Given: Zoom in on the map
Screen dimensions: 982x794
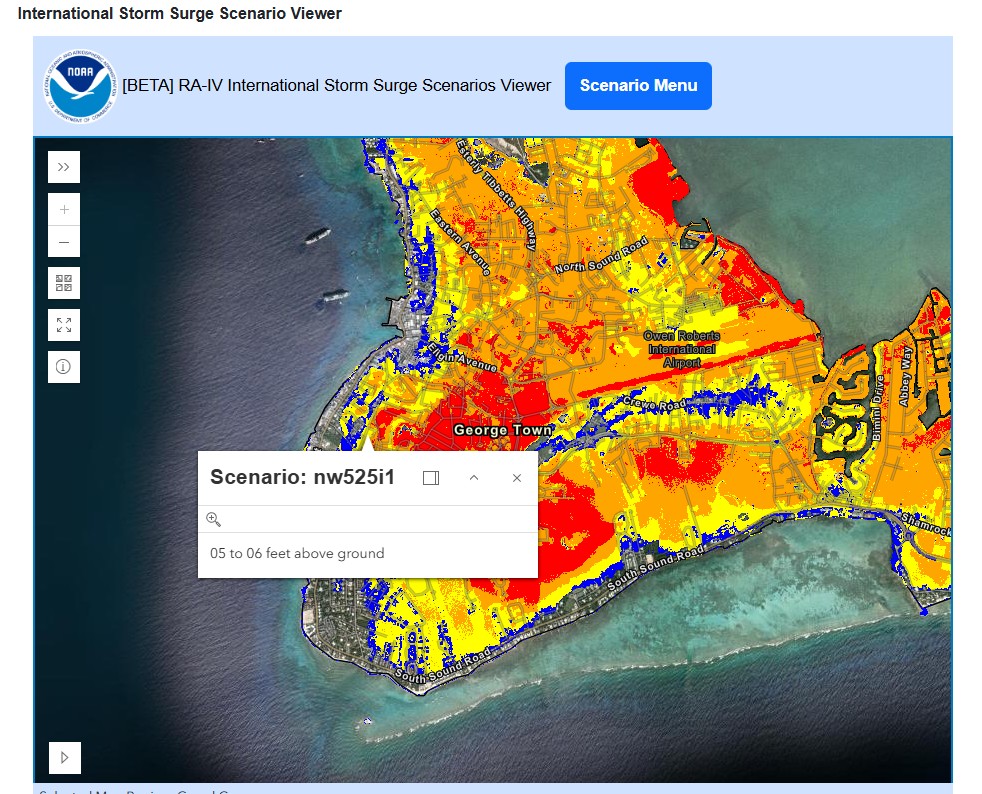Looking at the screenshot, I should pos(63,208).
